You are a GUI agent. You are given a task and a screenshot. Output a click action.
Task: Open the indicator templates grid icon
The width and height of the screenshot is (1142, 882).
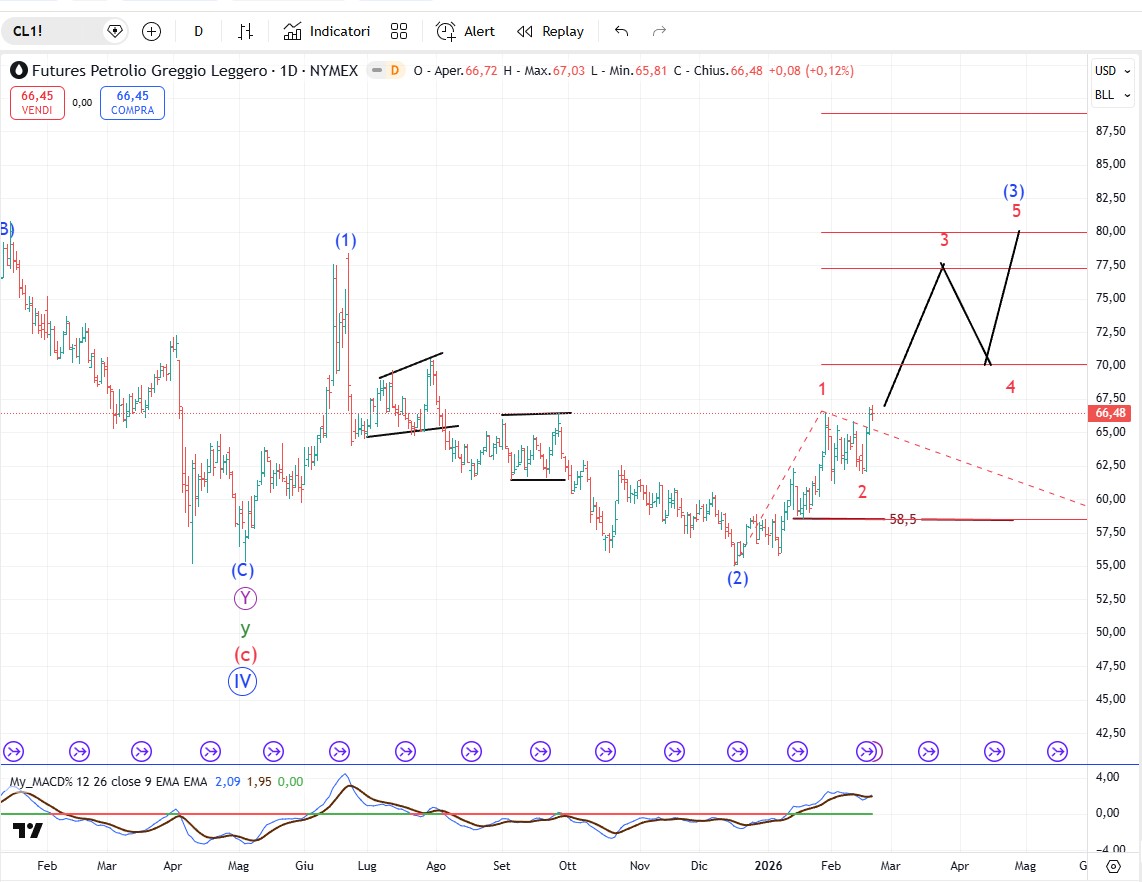coord(398,31)
